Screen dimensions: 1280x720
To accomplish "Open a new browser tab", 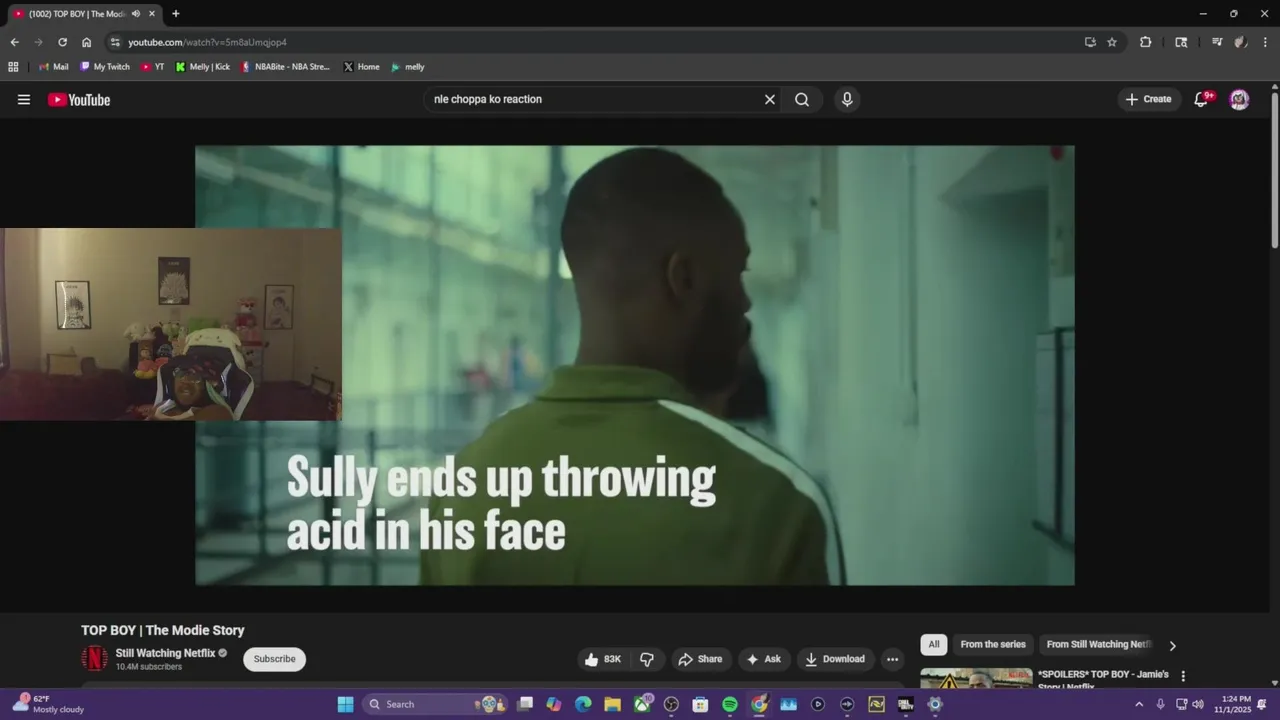I will coord(176,14).
